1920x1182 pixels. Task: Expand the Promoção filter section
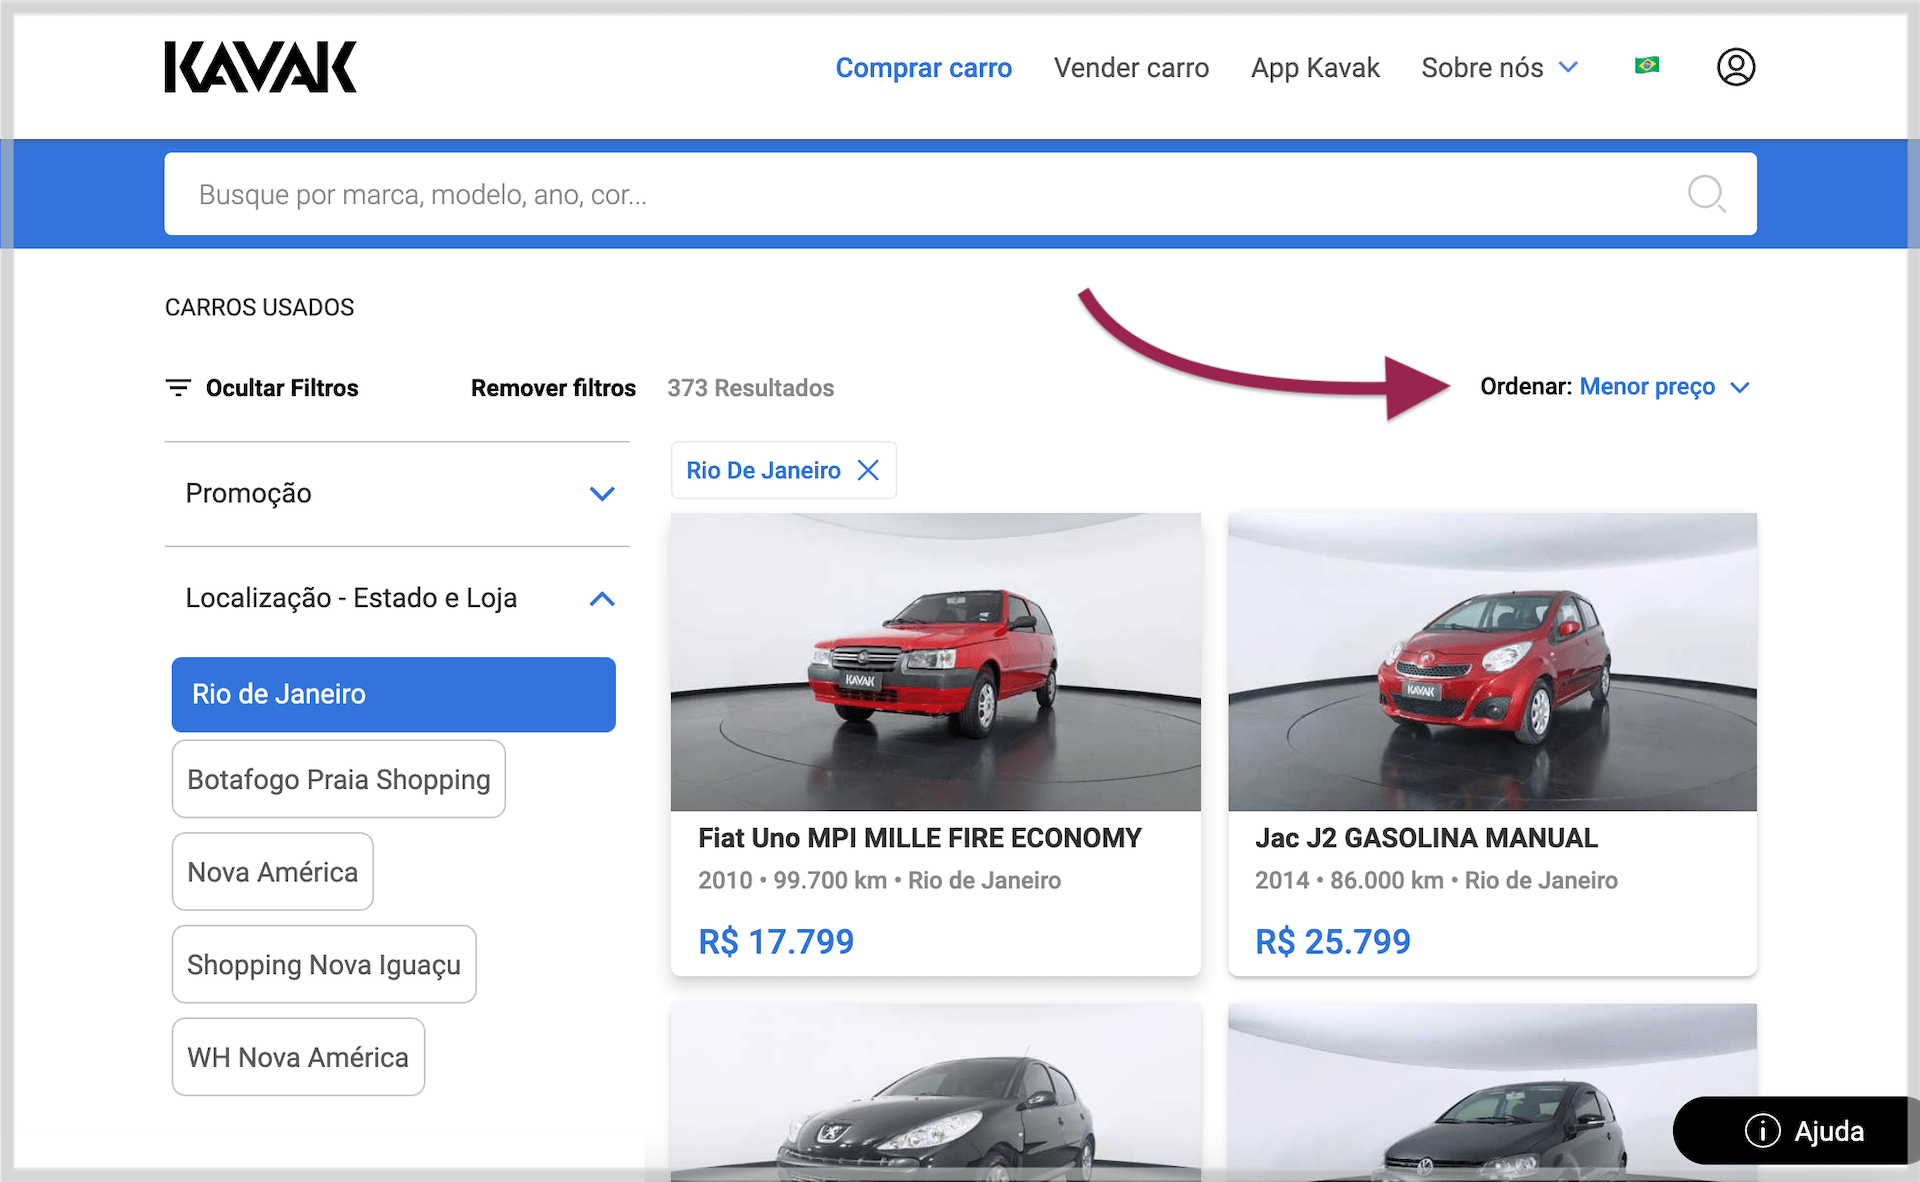[x=601, y=494]
